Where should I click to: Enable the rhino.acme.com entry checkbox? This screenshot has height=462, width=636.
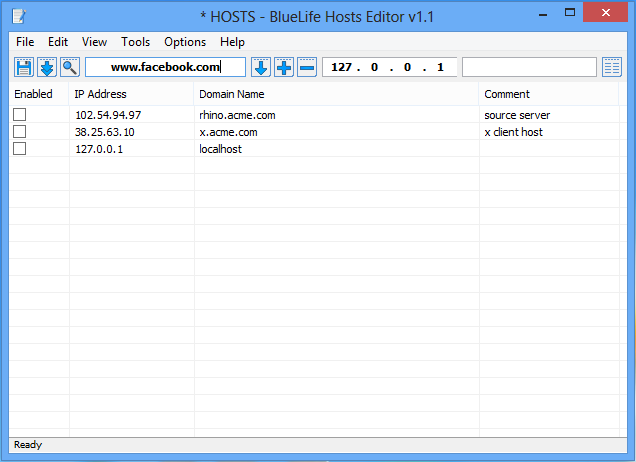point(19,115)
